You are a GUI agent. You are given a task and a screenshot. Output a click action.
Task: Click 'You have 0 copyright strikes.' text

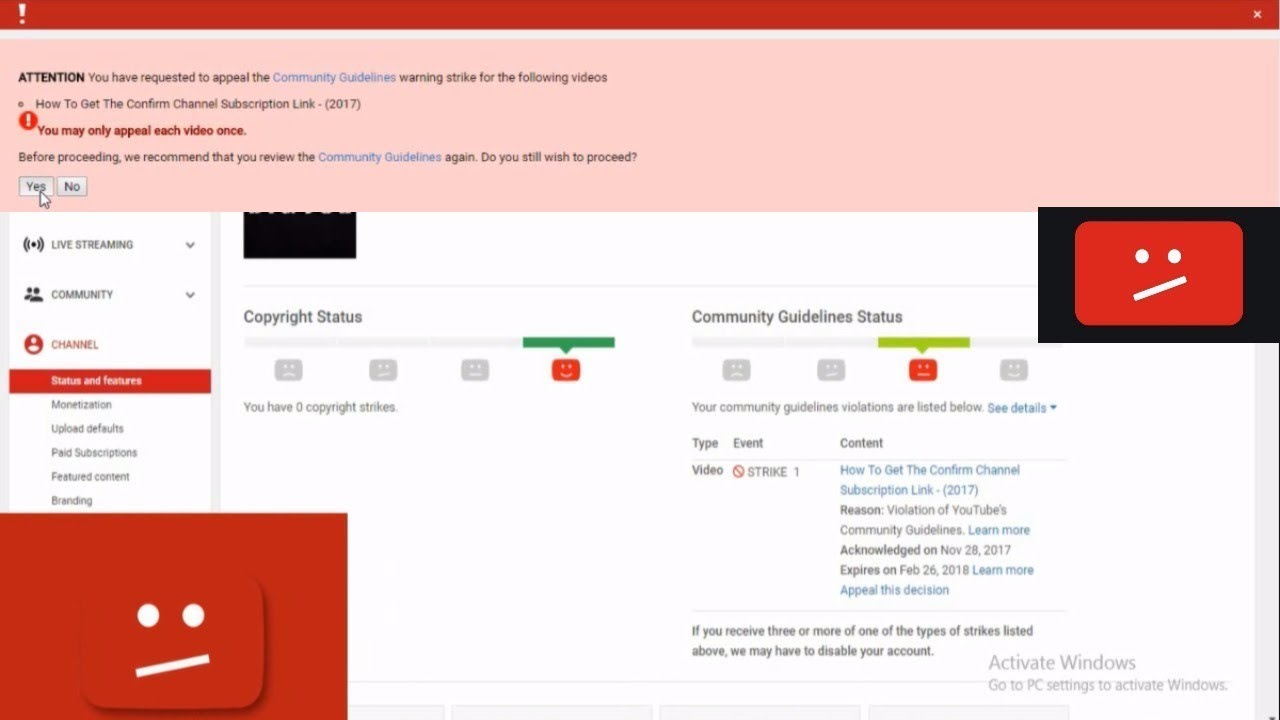[x=320, y=407]
